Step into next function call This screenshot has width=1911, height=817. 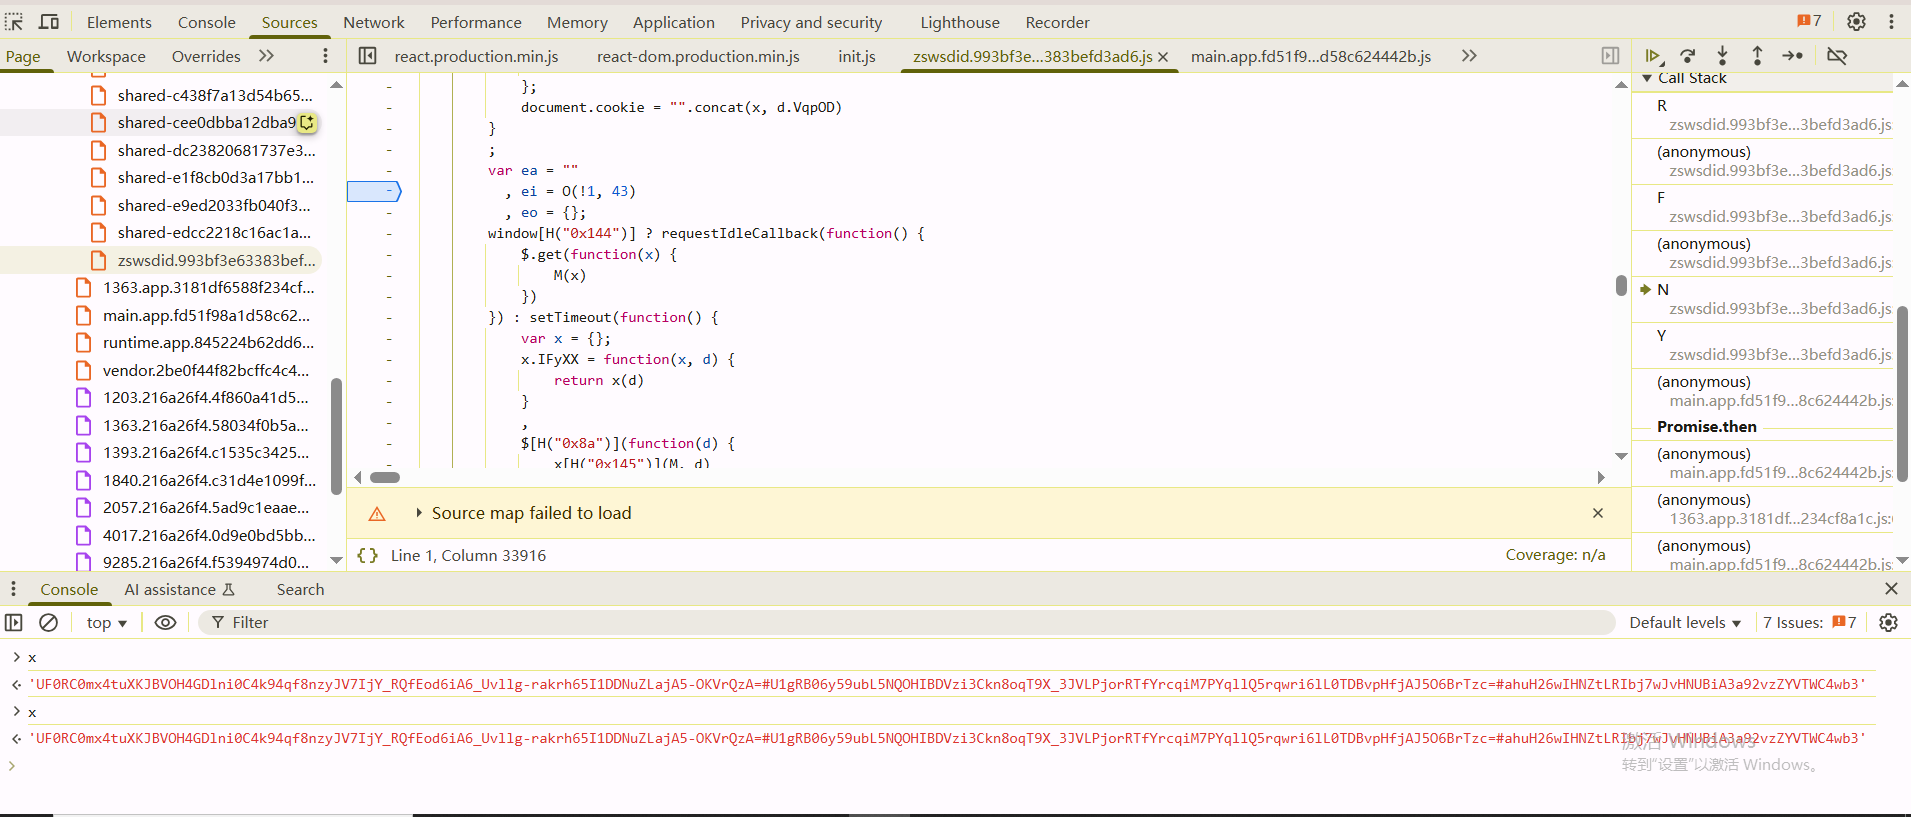point(1722,56)
